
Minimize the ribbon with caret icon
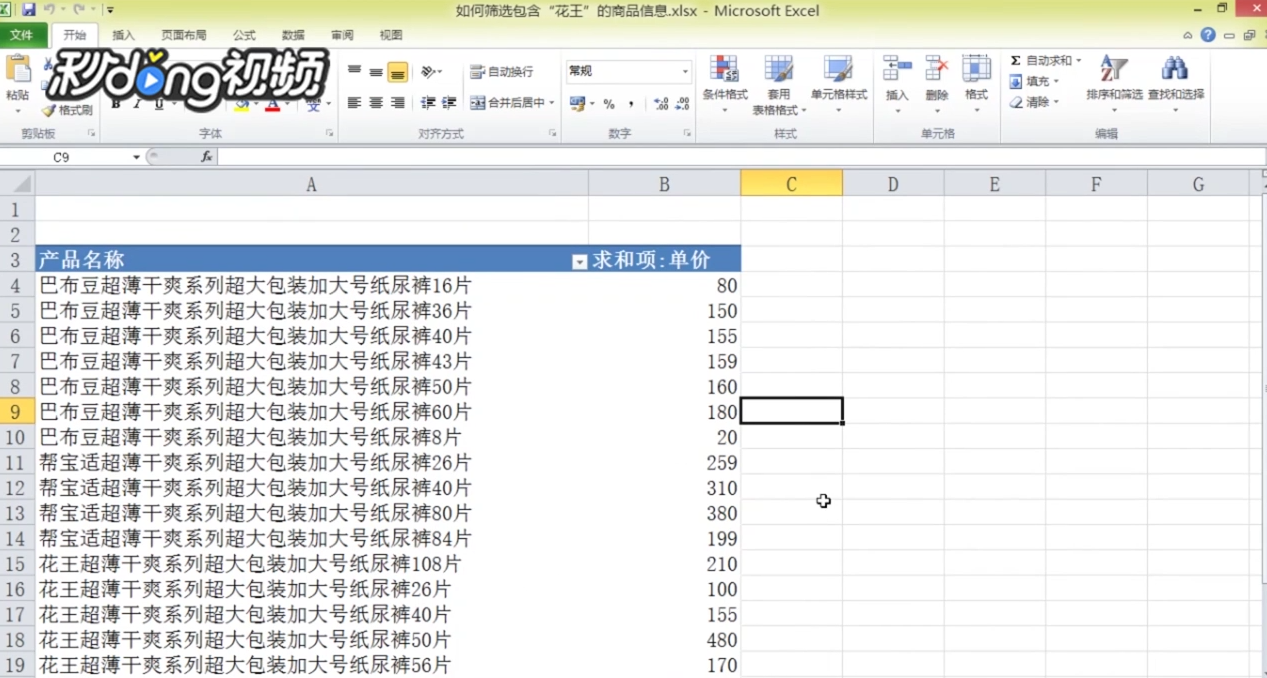[1188, 35]
